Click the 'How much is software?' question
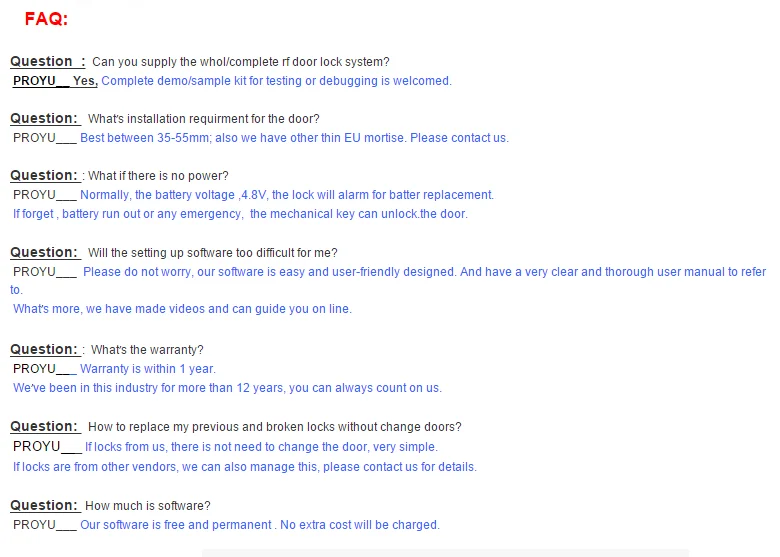The width and height of the screenshot is (780, 557). tap(148, 506)
